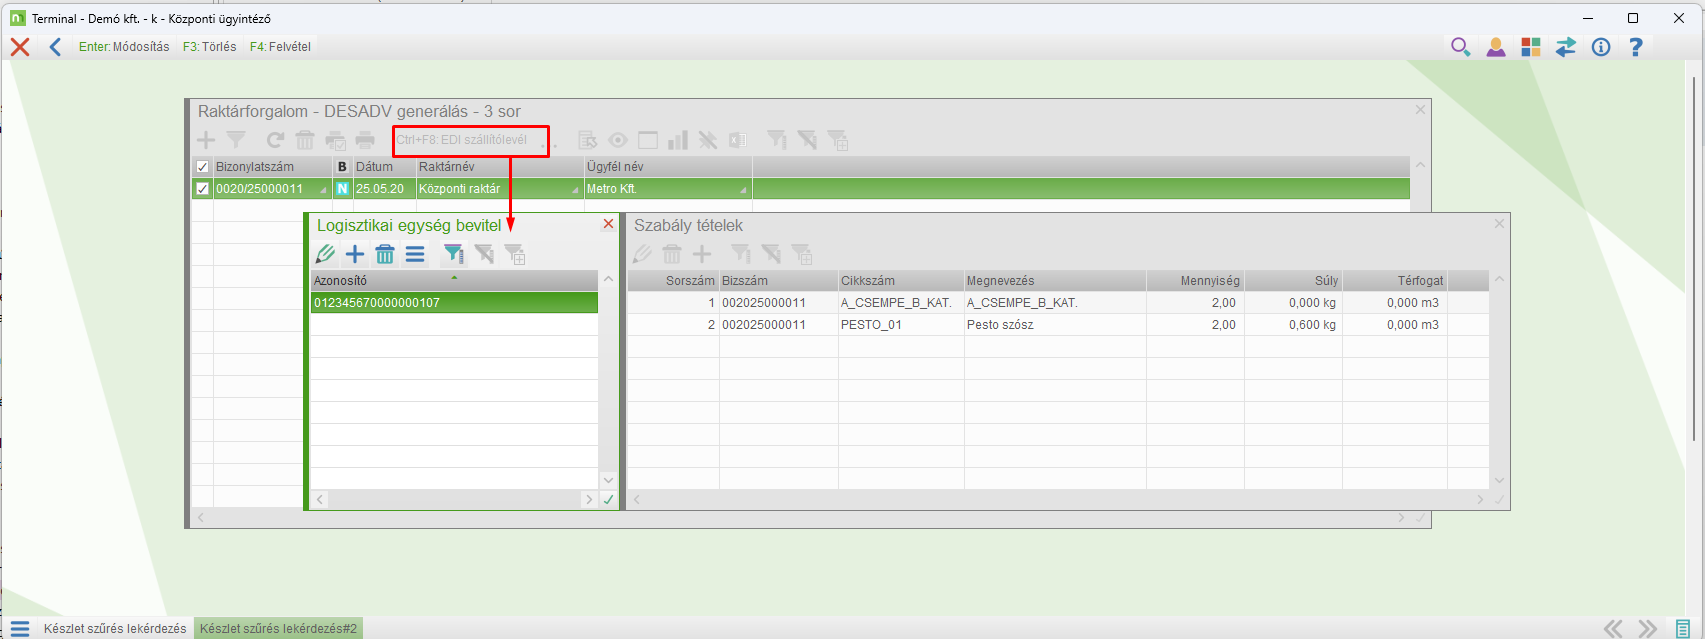Open the info circle icon

pos(1601,47)
